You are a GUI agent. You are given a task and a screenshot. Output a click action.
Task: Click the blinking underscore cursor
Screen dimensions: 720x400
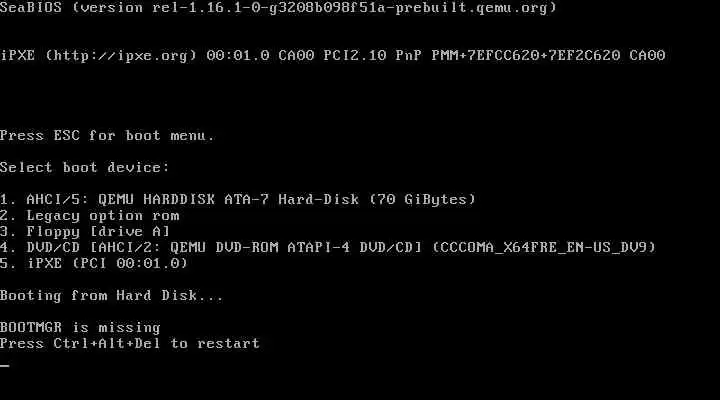tap(5, 366)
